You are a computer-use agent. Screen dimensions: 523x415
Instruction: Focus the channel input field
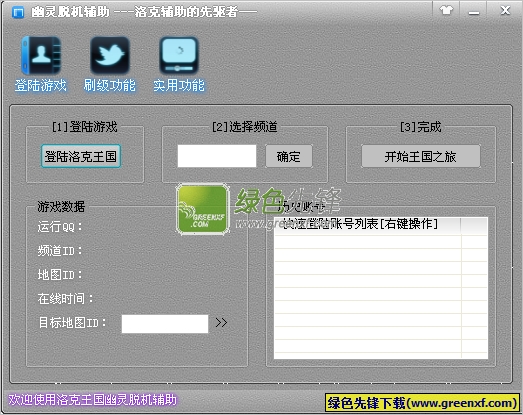point(217,156)
